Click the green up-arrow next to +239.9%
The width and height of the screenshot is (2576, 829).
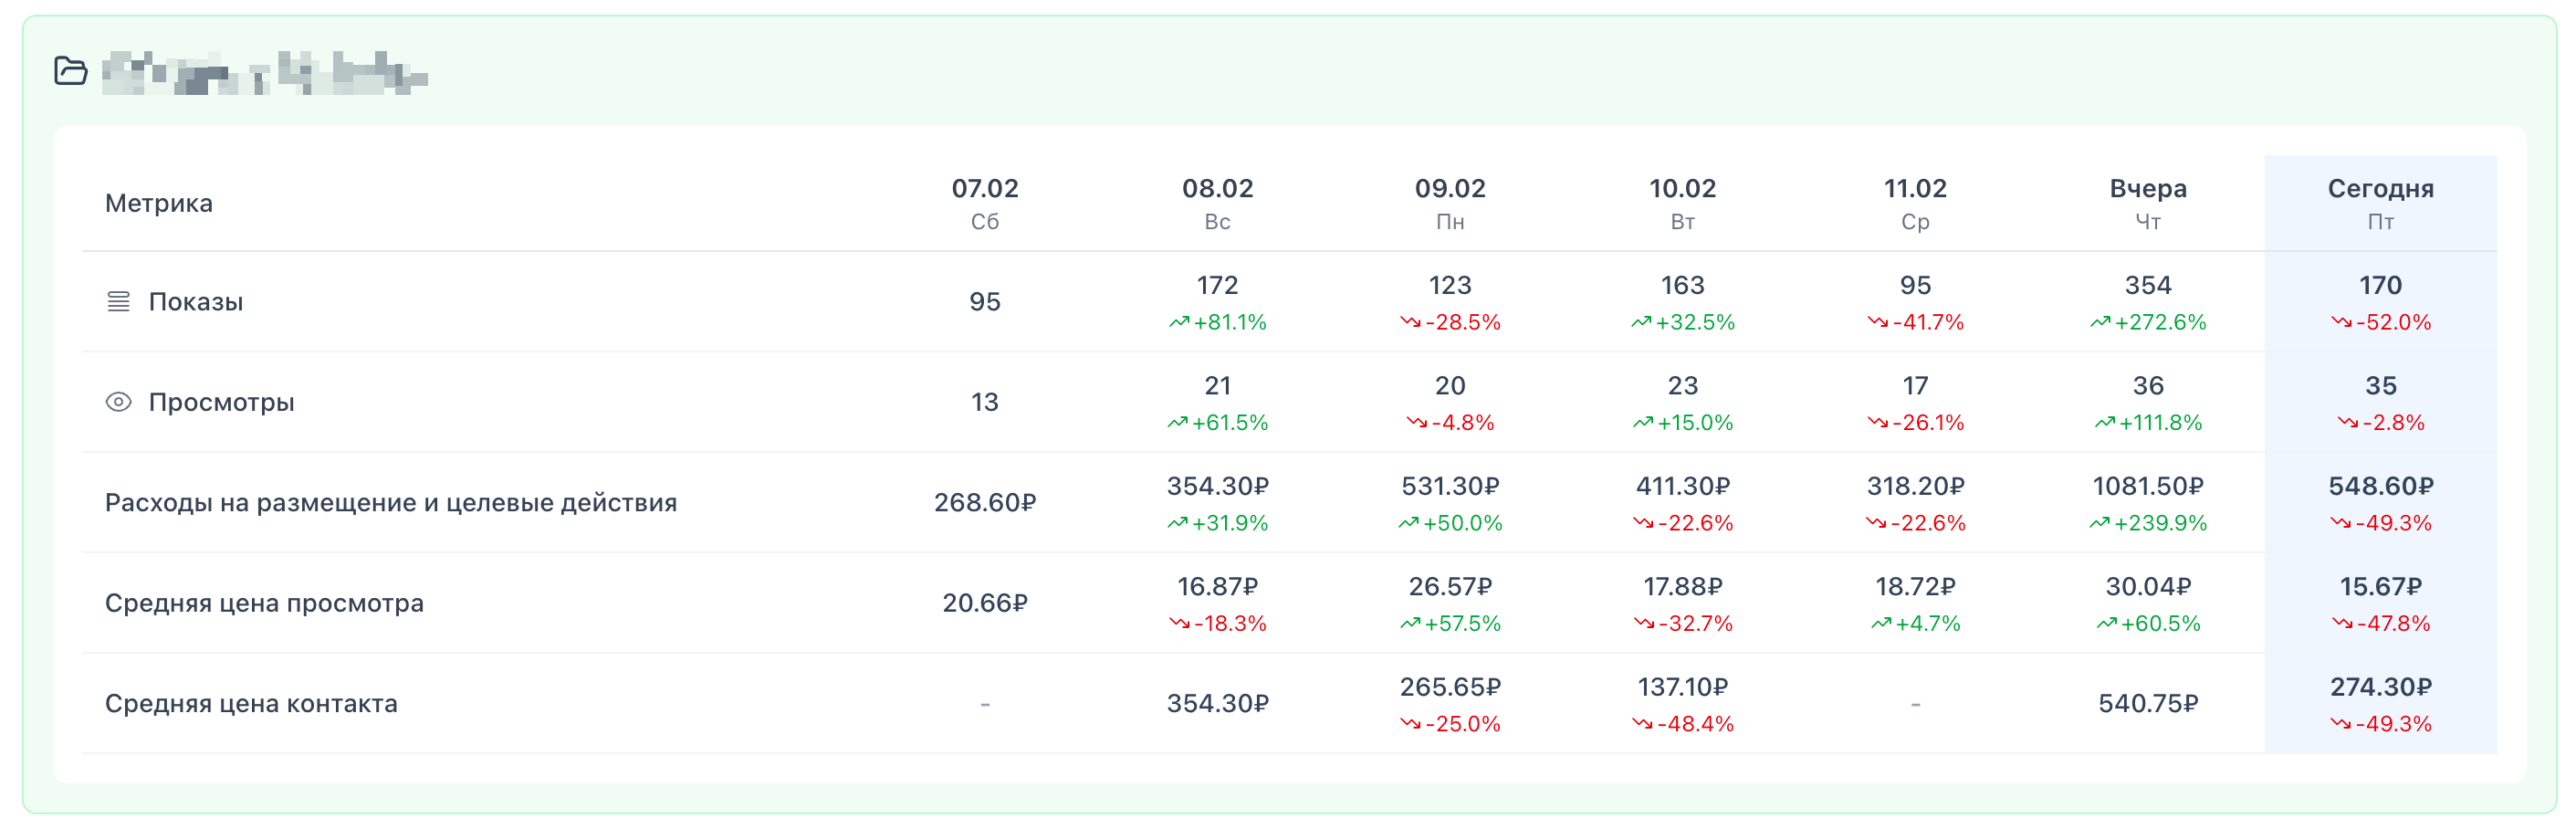(x=2099, y=523)
